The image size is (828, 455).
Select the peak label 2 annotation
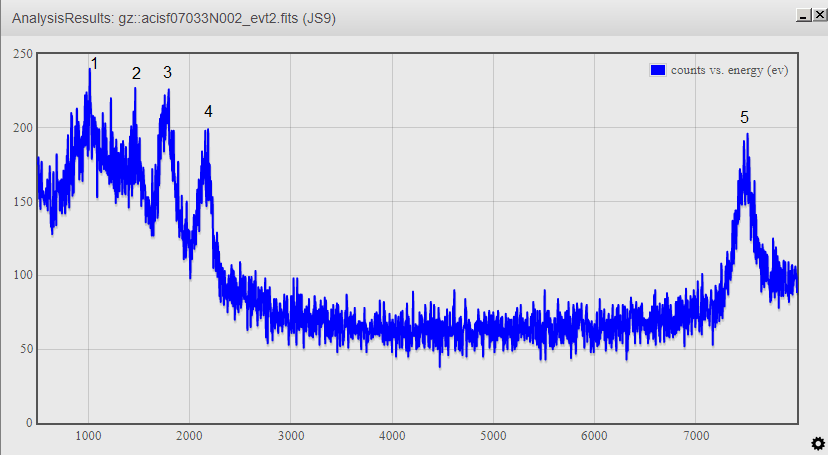136,73
